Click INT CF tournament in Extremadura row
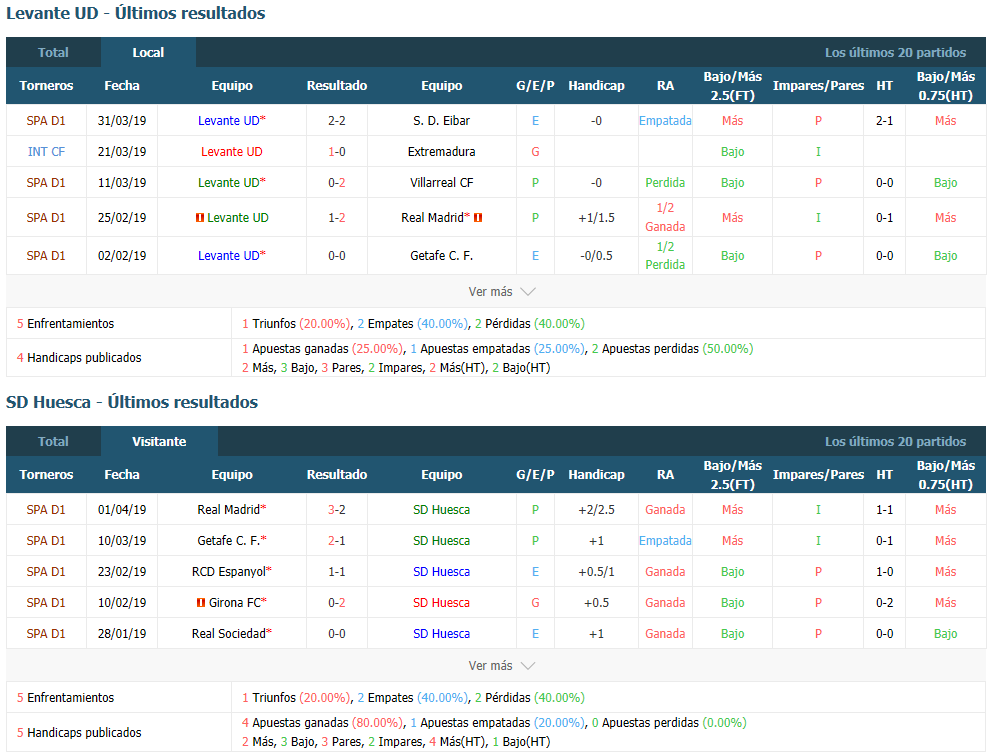The width and height of the screenshot is (992, 756). 46,152
